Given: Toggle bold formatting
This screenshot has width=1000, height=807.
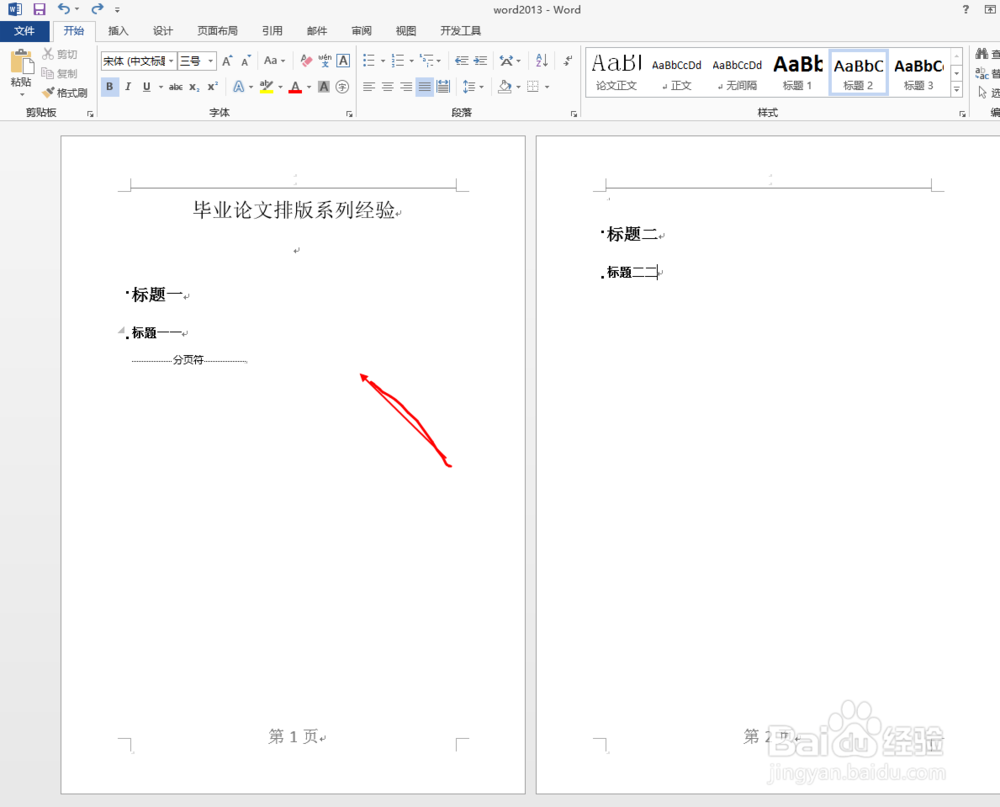Looking at the screenshot, I should coord(109,87).
